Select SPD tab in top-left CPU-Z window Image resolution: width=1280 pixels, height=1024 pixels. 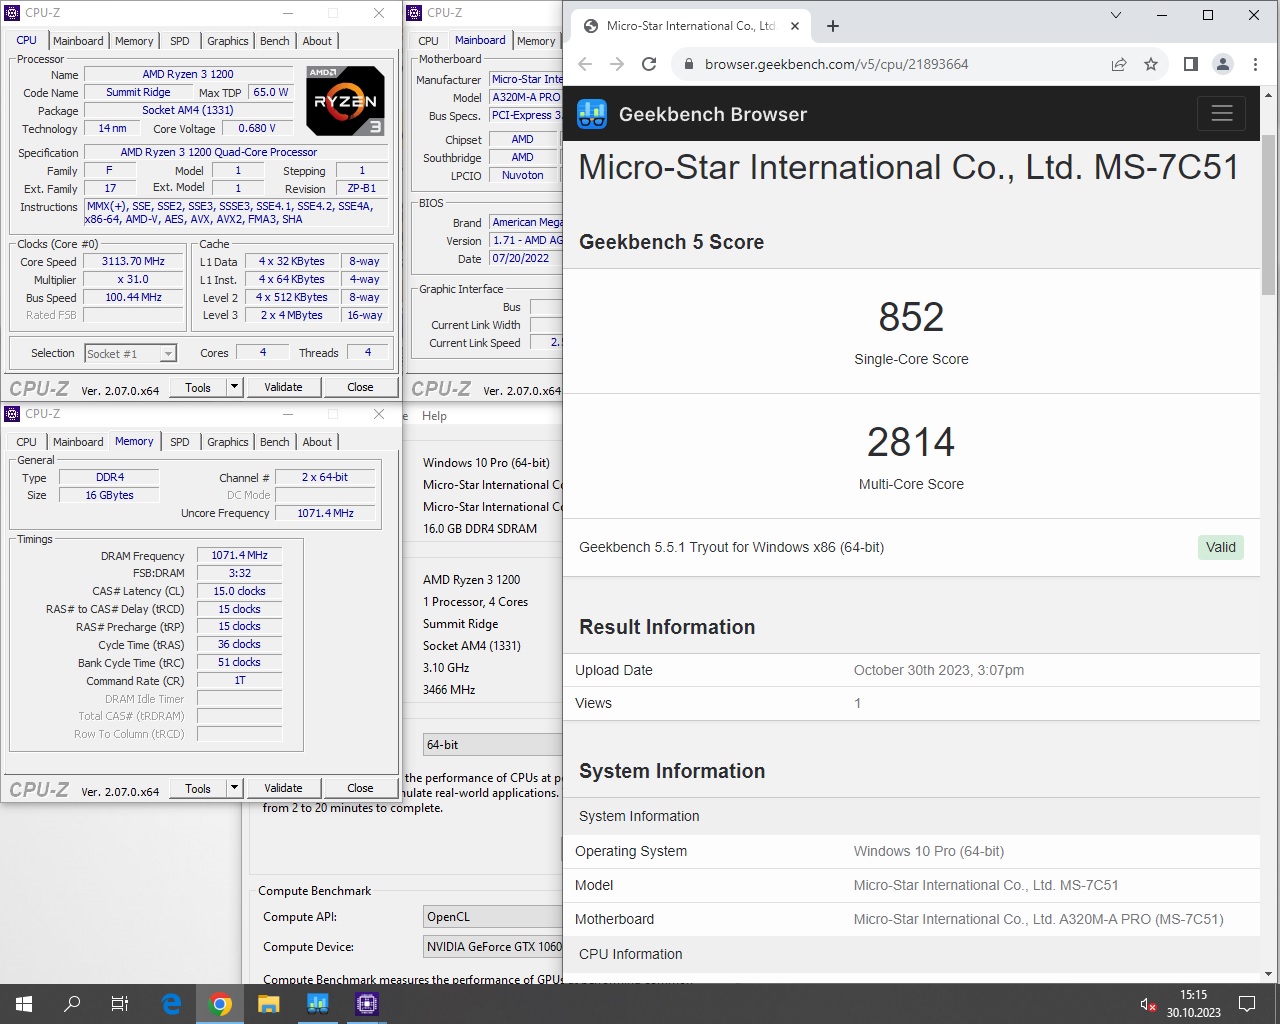[x=180, y=41]
